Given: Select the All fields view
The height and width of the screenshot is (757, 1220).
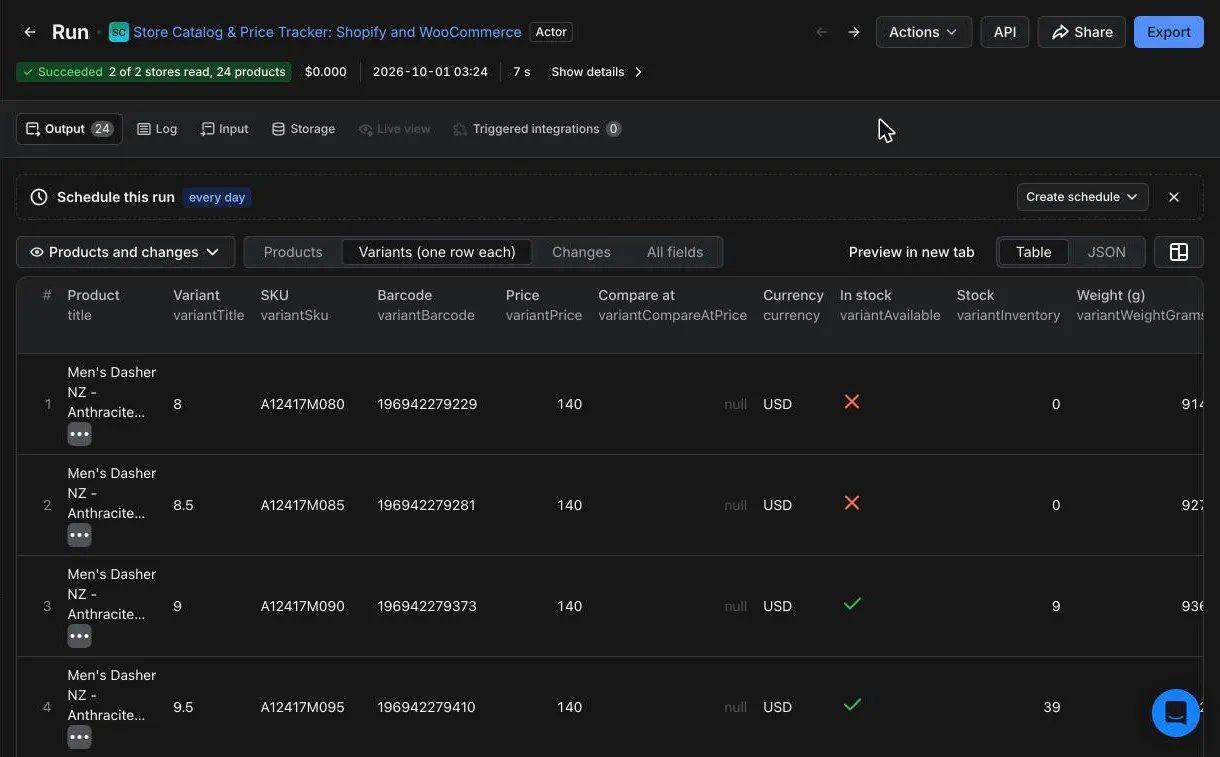Looking at the screenshot, I should [x=675, y=252].
